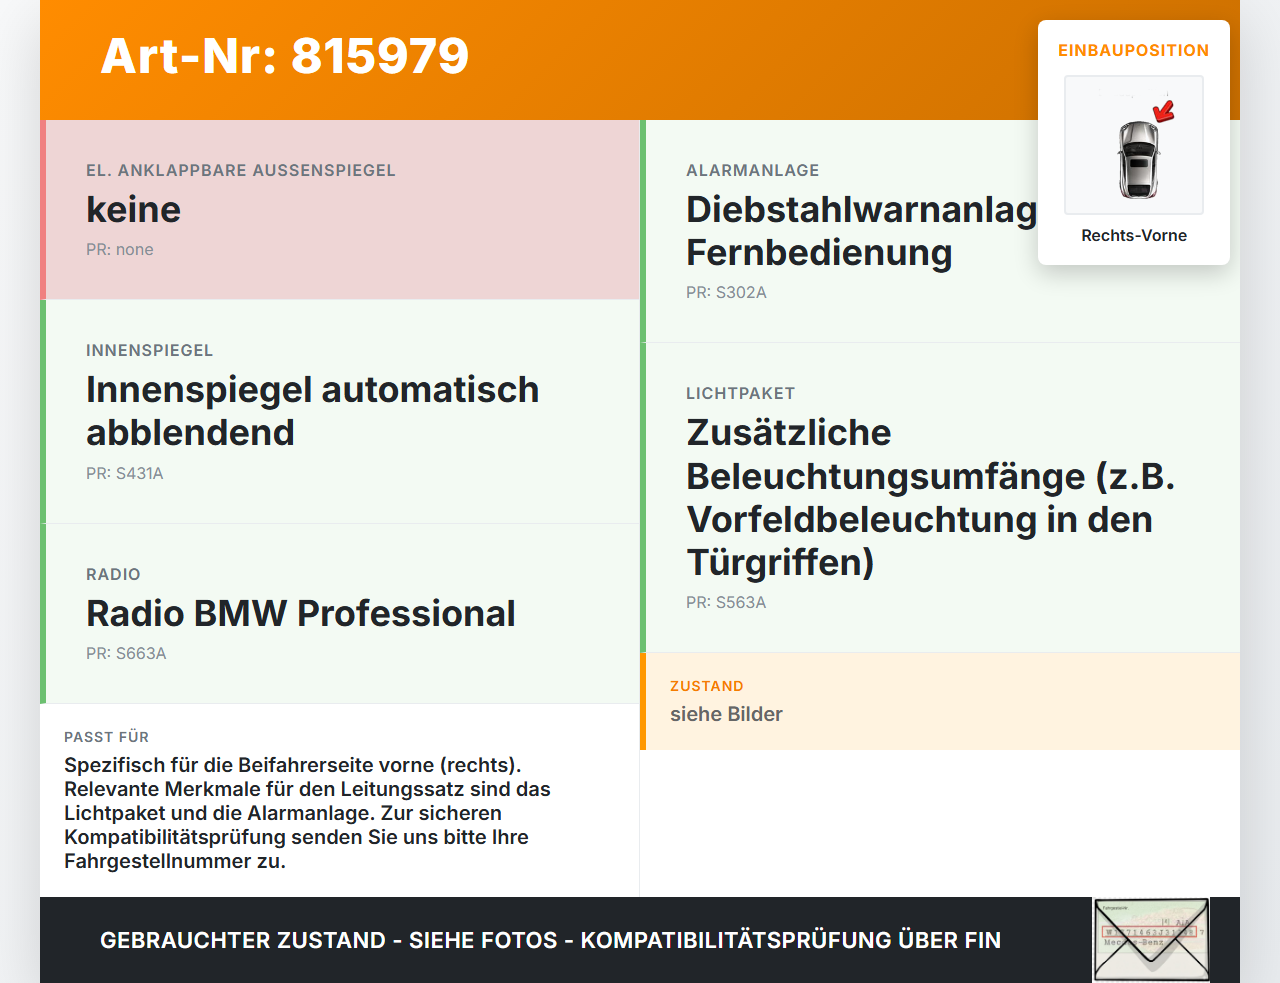This screenshot has height=983, width=1280.
Task: Select 'Zusätzliche Beleuchtungsumfänge' description text
Action: [x=931, y=497]
